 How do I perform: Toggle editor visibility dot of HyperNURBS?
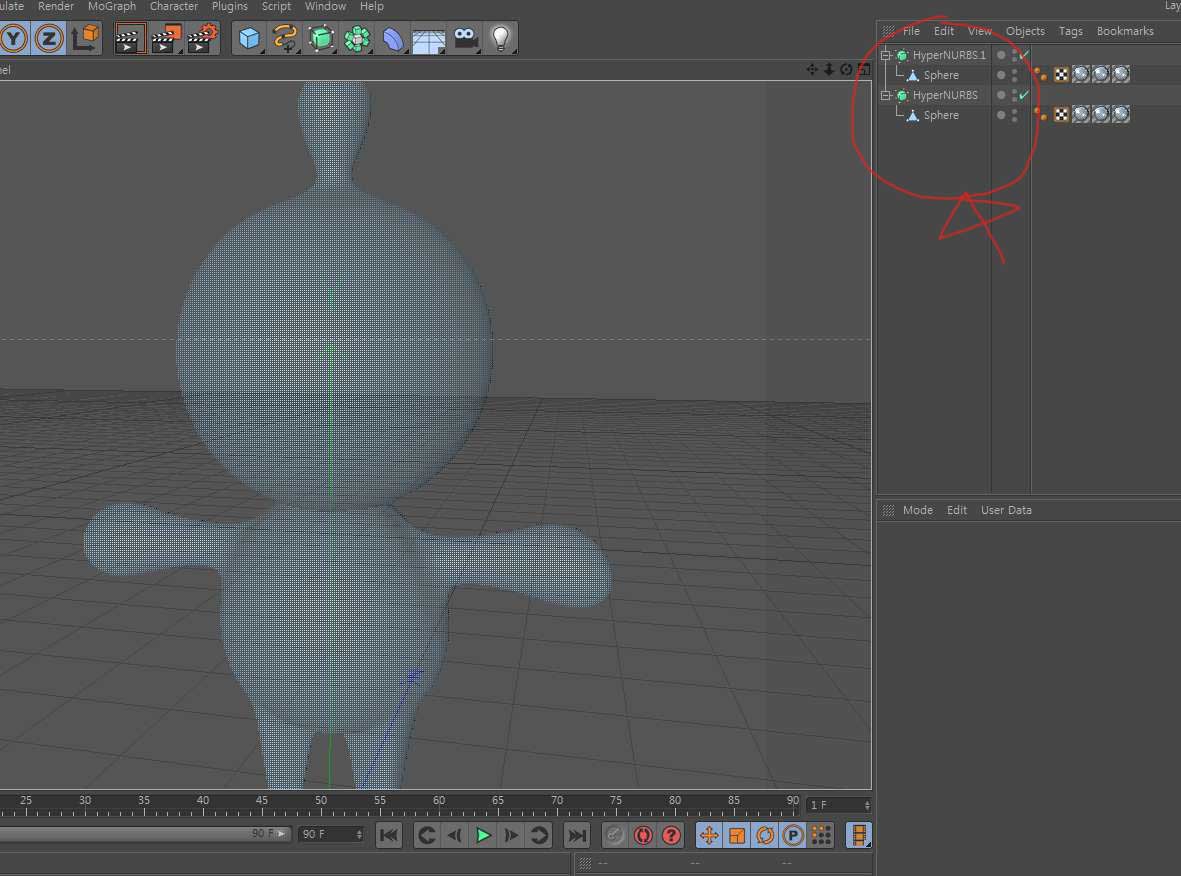tap(1001, 94)
